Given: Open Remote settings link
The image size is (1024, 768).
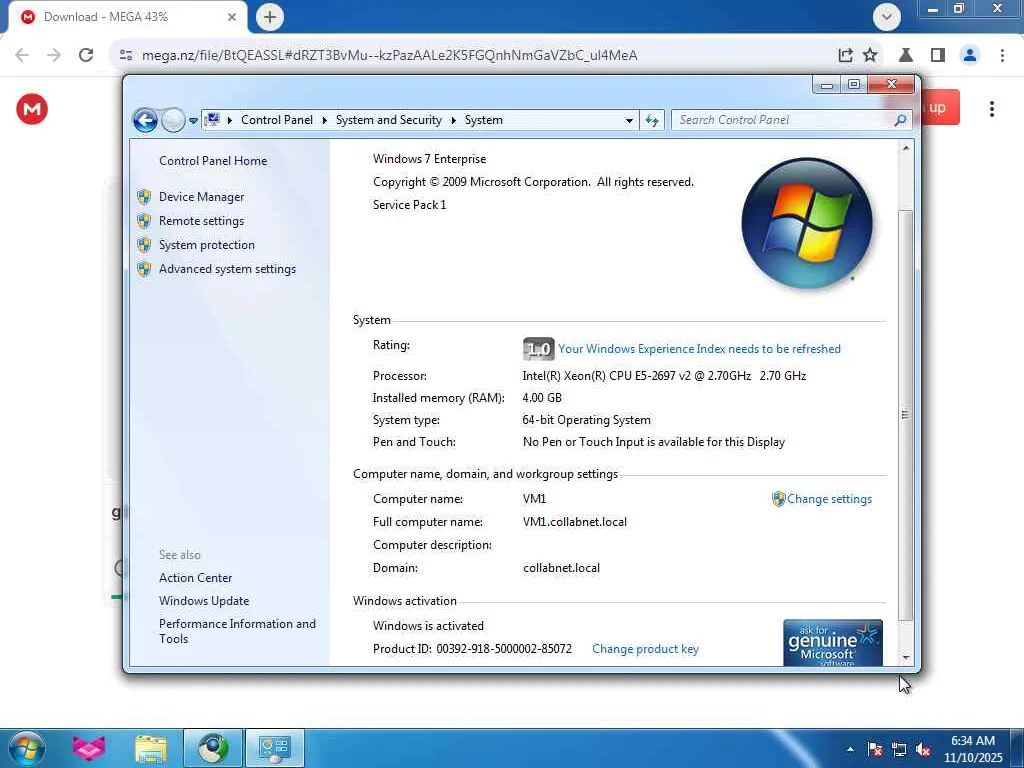Looking at the screenshot, I should pyautogui.click(x=201, y=221).
